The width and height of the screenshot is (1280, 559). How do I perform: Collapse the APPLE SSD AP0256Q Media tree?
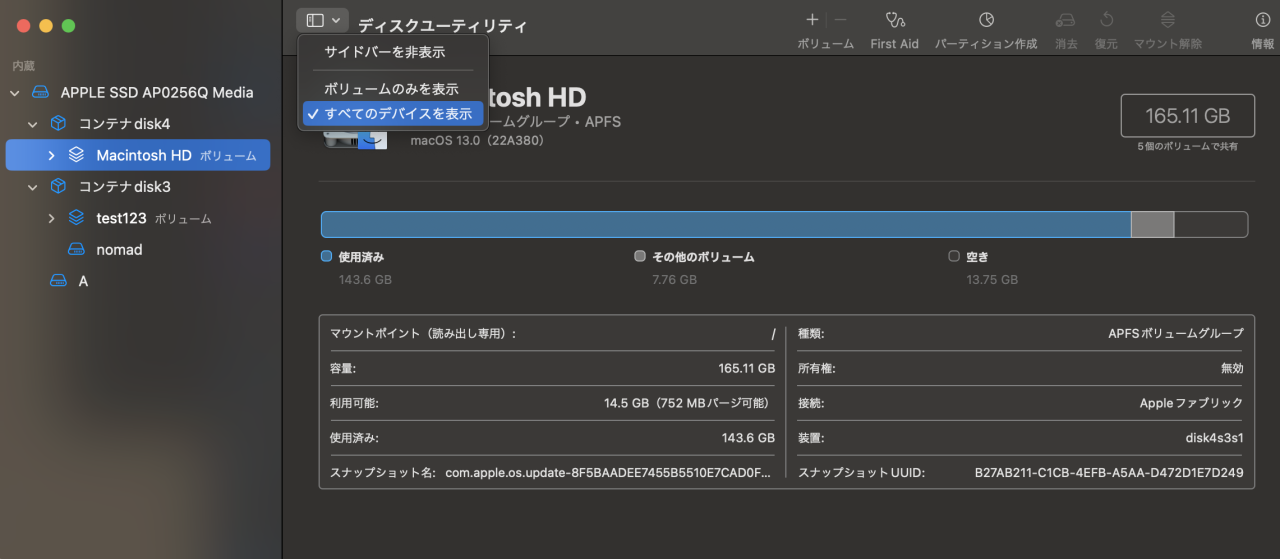pos(15,93)
